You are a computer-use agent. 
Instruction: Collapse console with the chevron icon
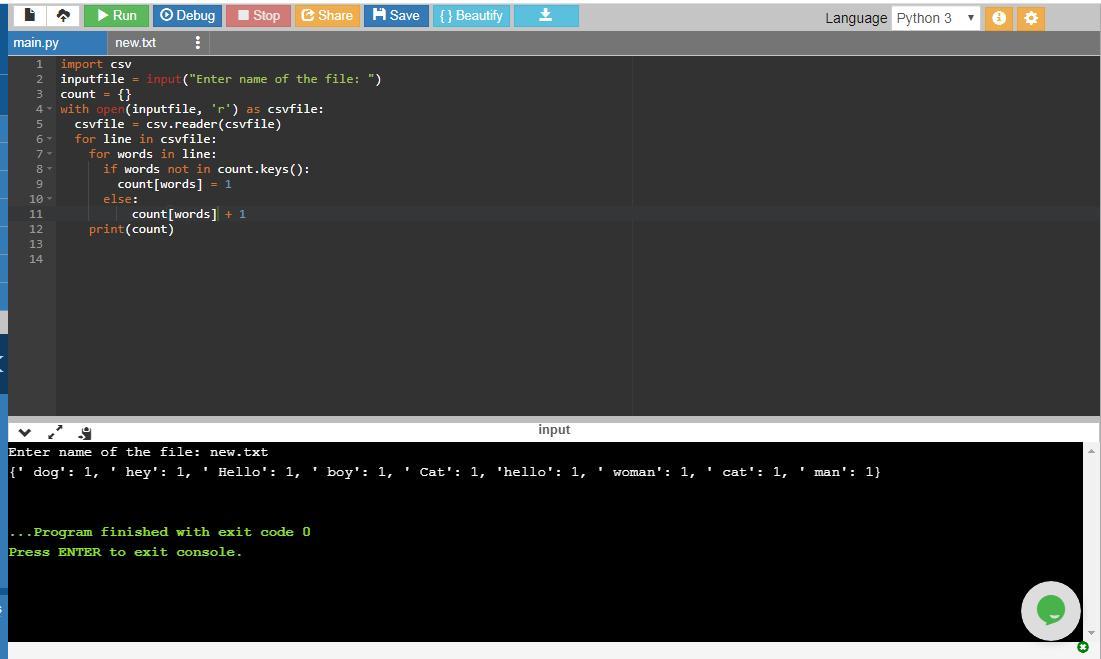point(25,433)
